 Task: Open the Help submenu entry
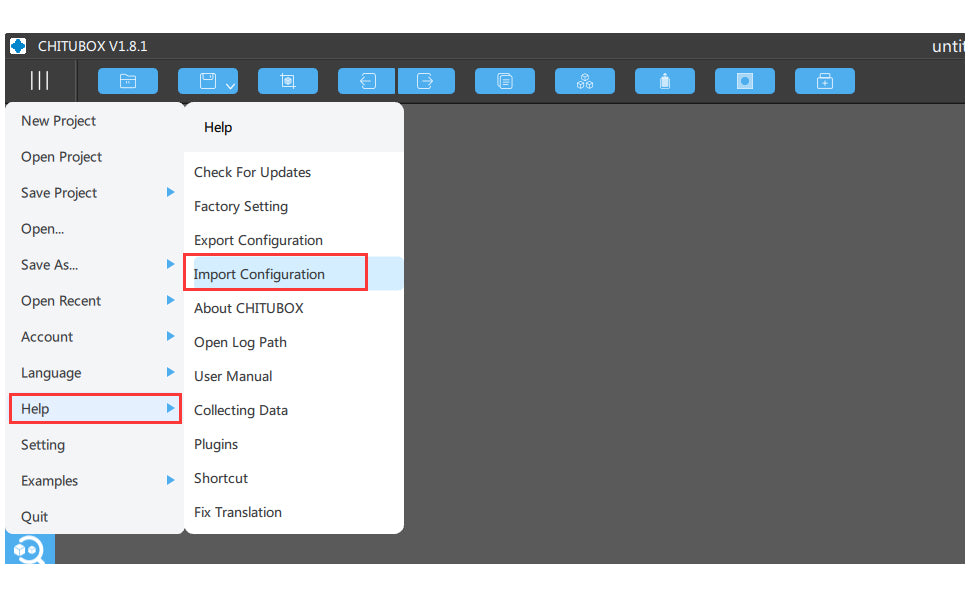(95, 408)
